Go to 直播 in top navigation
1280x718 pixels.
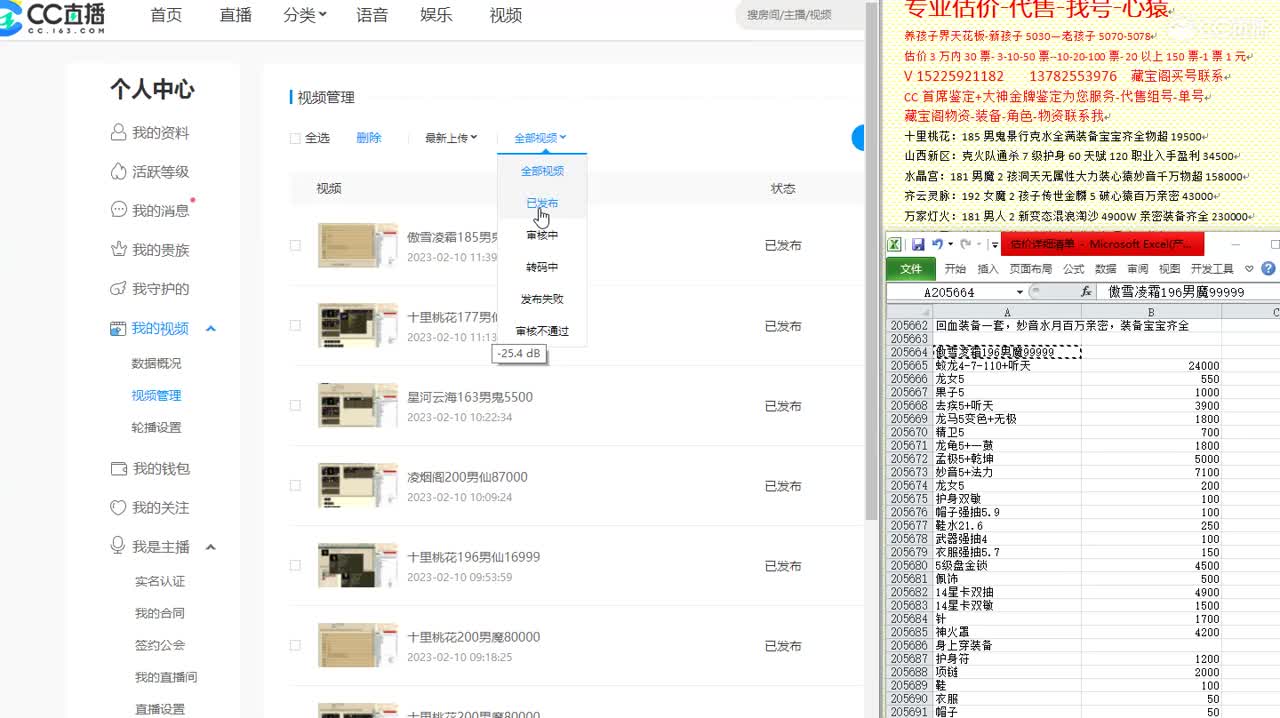236,15
